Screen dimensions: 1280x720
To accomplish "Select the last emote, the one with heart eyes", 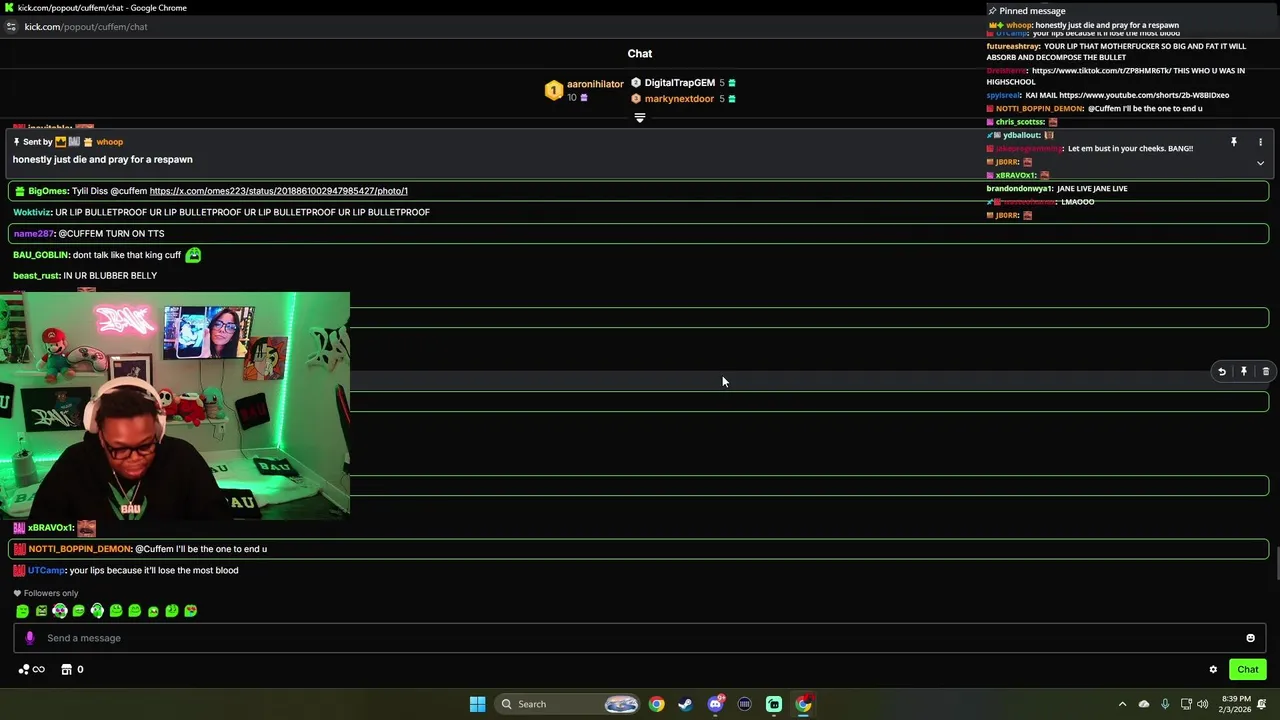I will [191, 611].
